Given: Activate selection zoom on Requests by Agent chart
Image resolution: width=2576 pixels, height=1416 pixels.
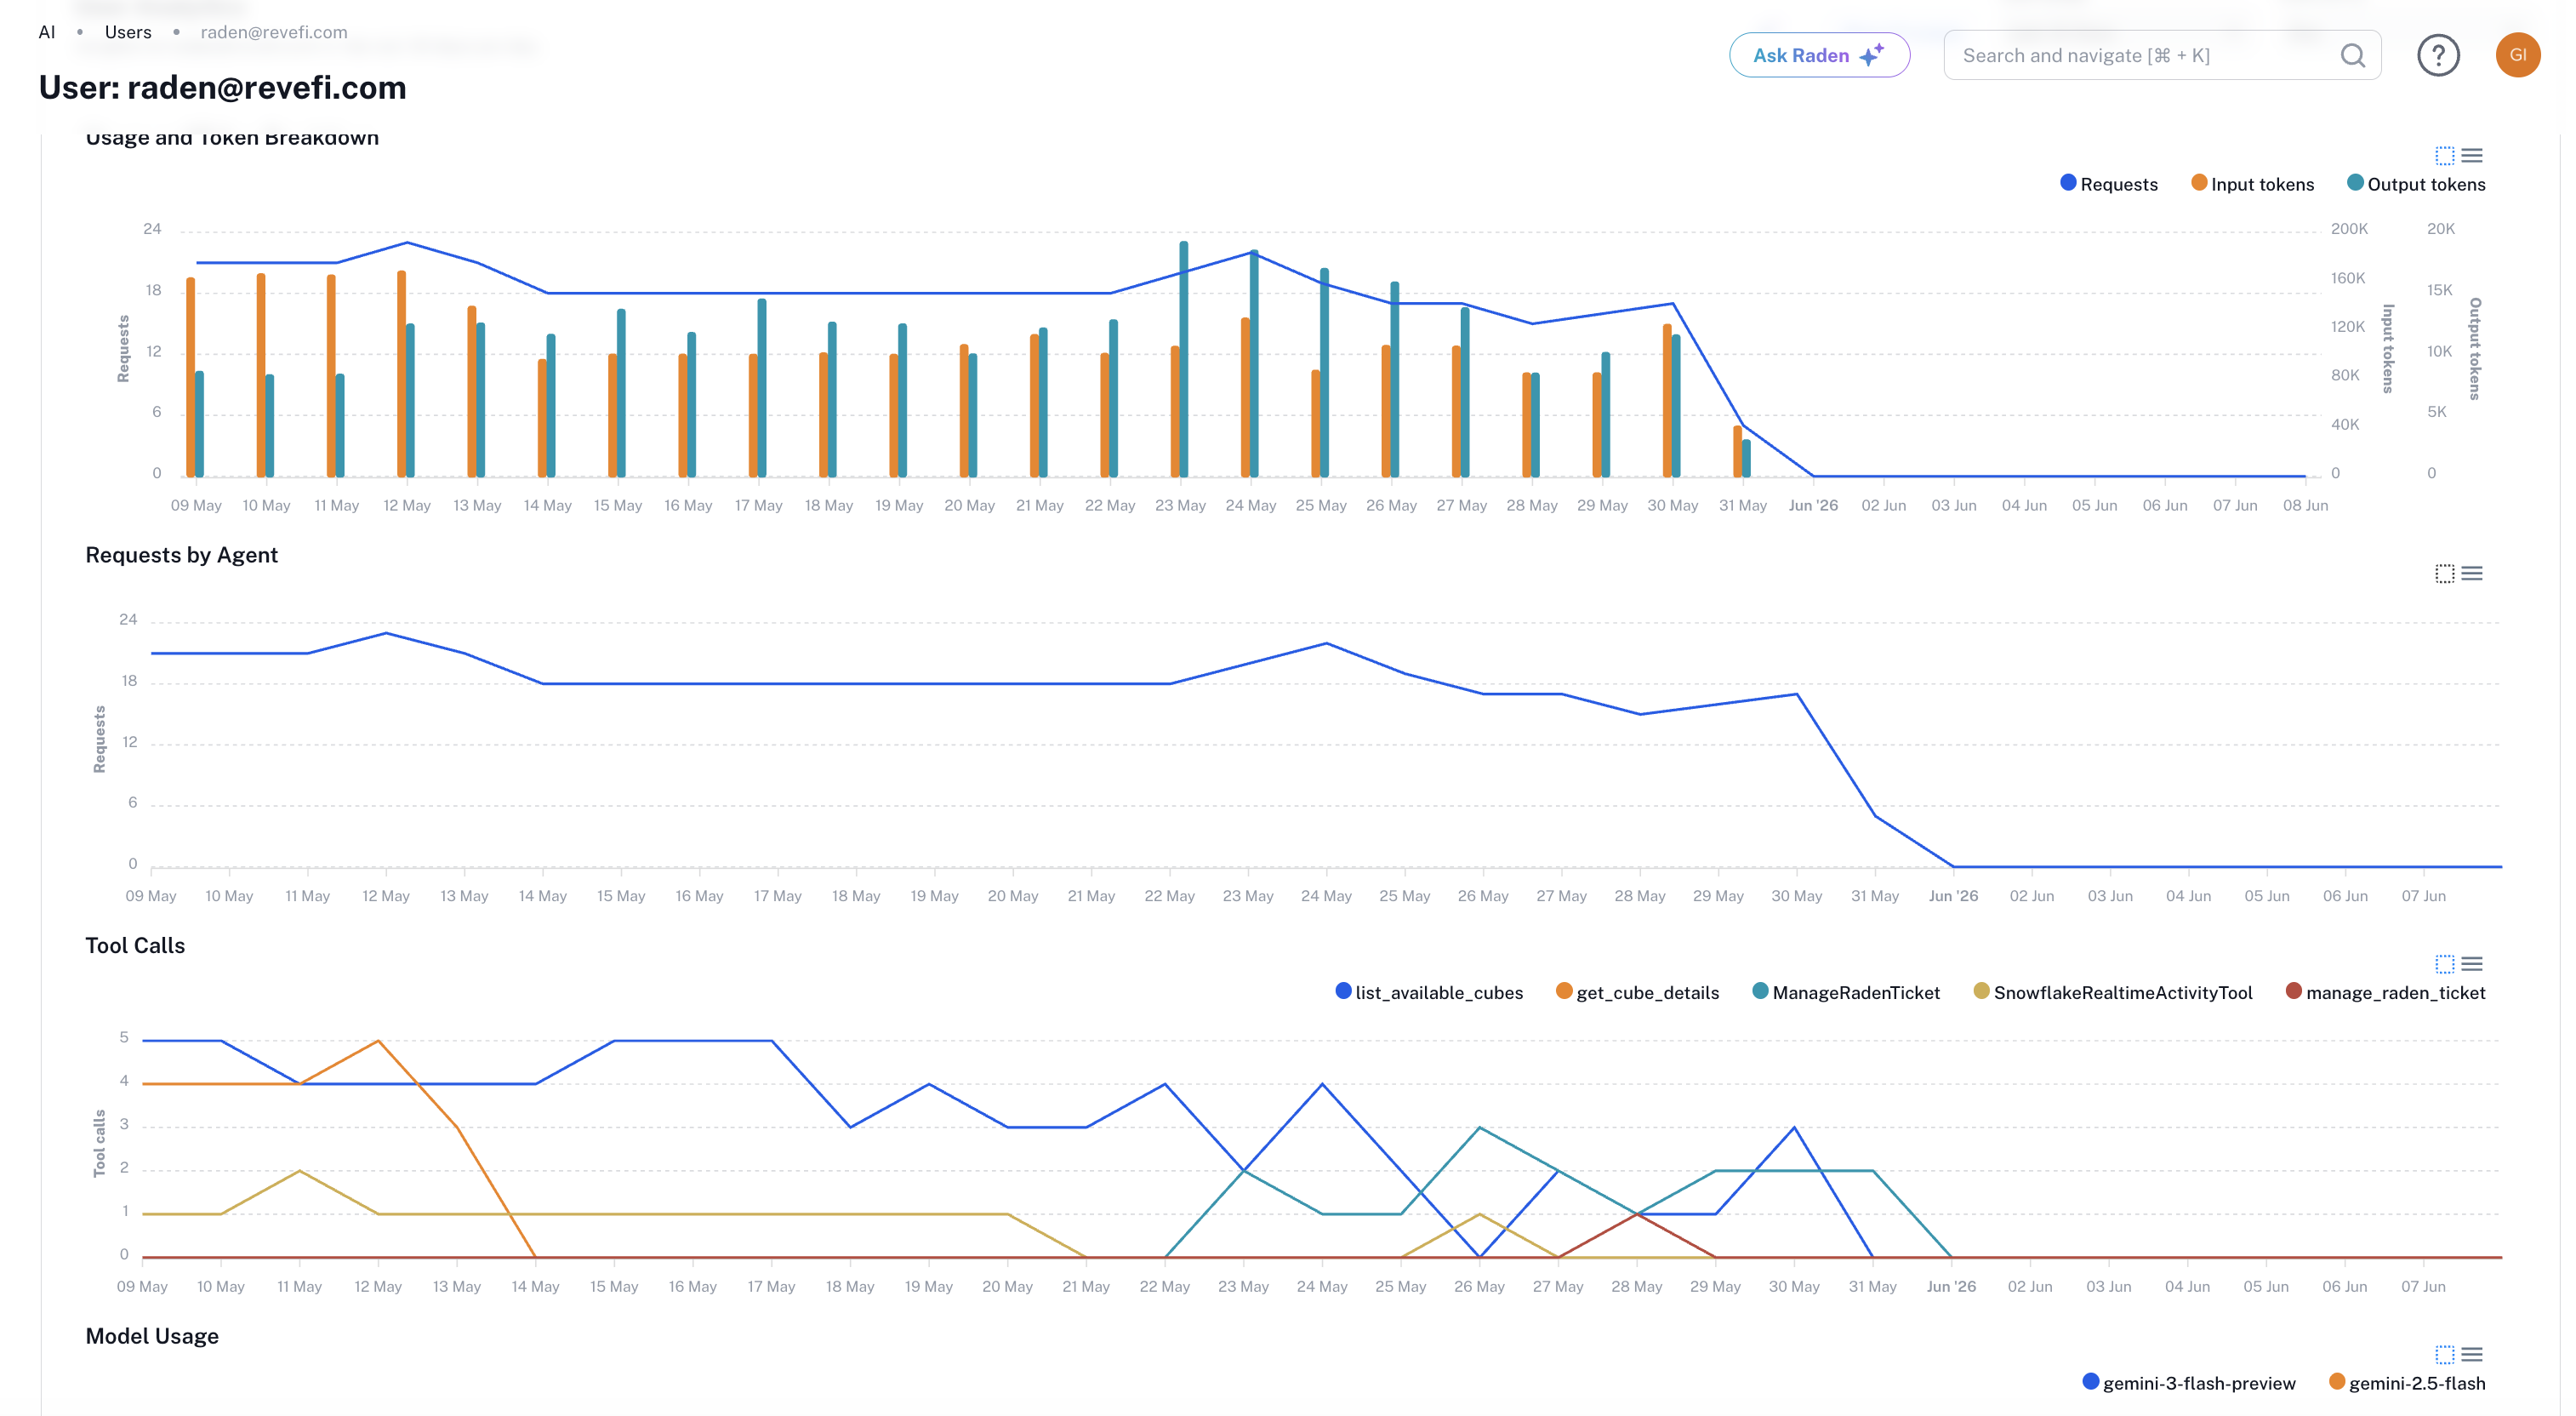Looking at the screenshot, I should tap(2444, 573).
